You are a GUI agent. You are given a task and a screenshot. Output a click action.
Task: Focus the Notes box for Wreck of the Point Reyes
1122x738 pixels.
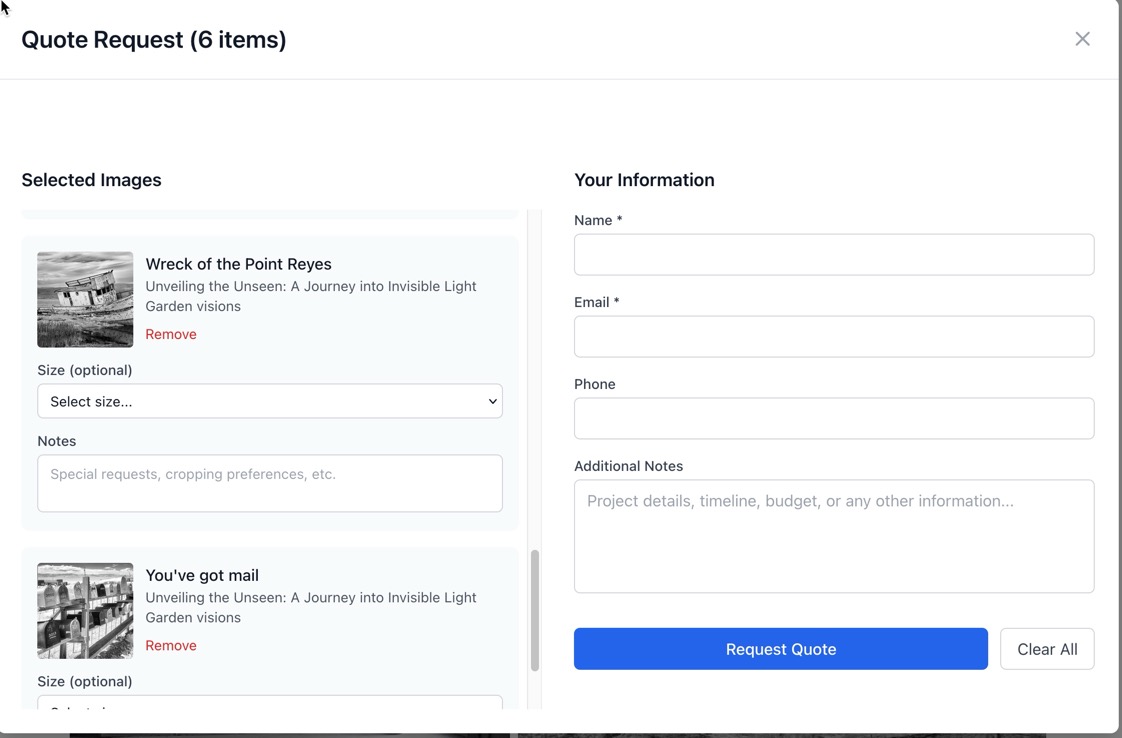[x=270, y=483]
